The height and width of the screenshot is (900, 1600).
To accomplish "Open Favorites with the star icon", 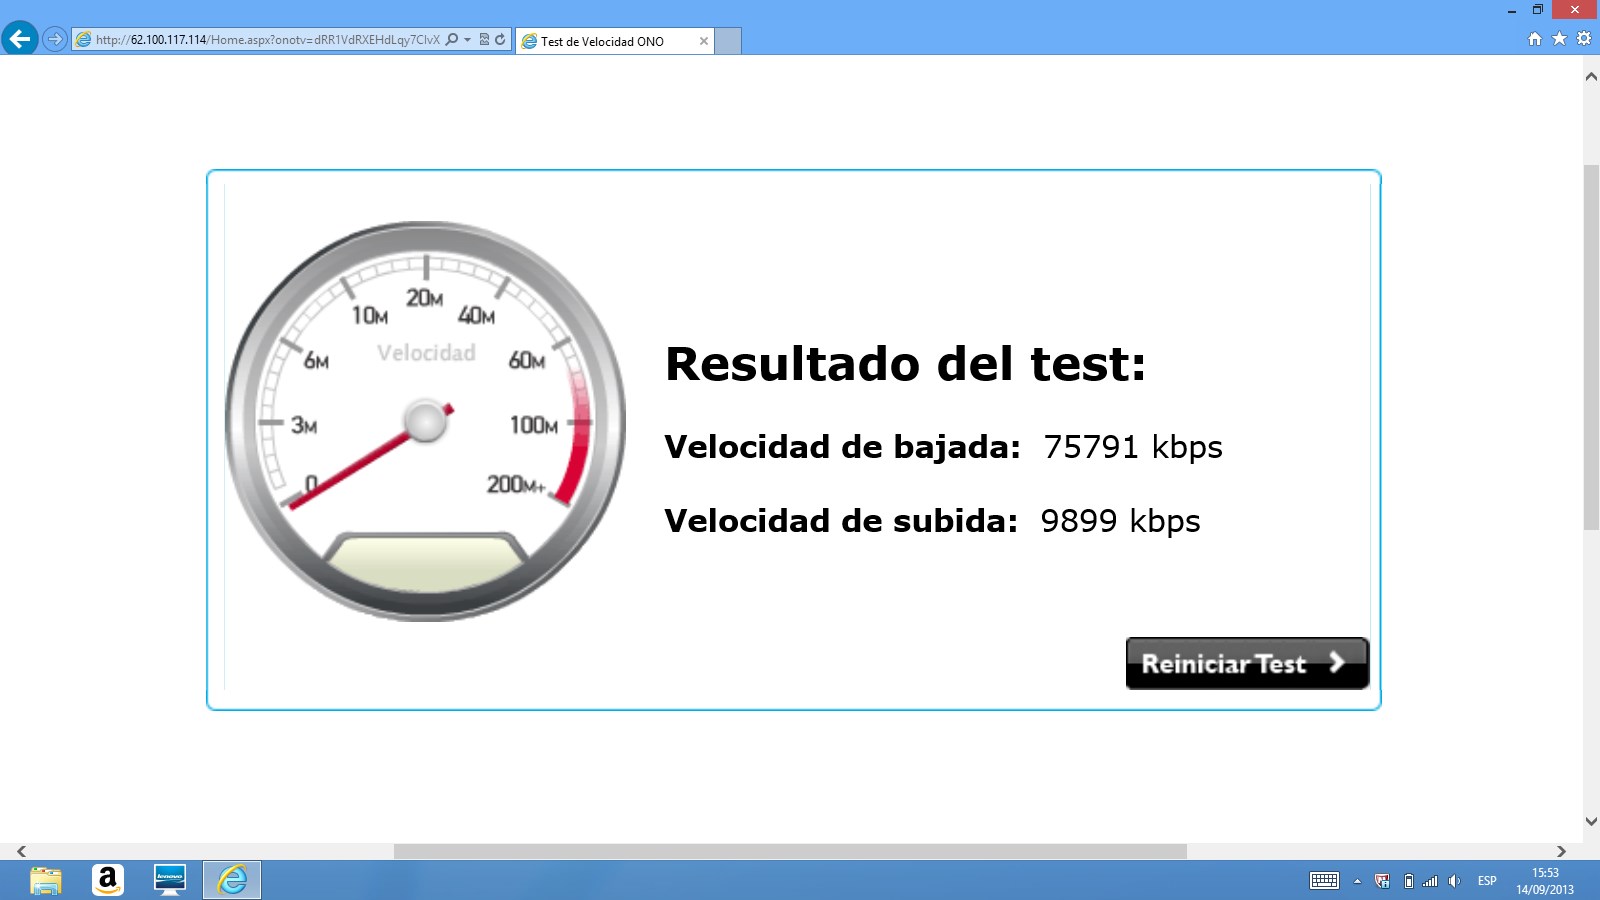I will 1559,39.
